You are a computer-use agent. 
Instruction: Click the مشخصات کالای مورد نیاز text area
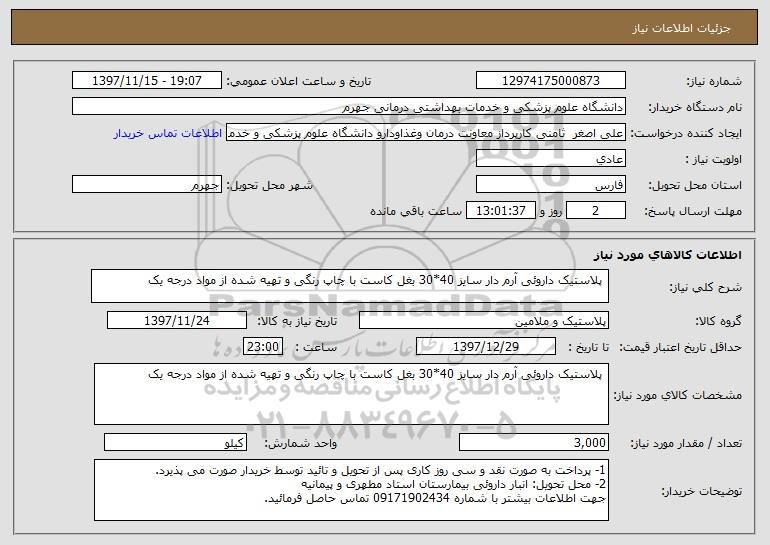click(x=351, y=394)
